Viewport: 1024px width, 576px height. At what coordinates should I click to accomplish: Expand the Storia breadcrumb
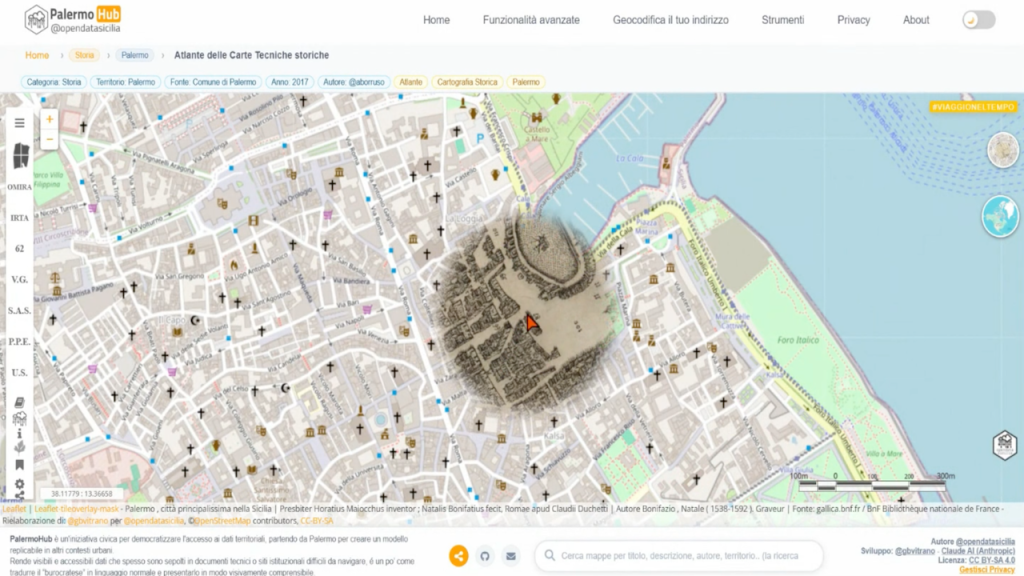point(84,55)
